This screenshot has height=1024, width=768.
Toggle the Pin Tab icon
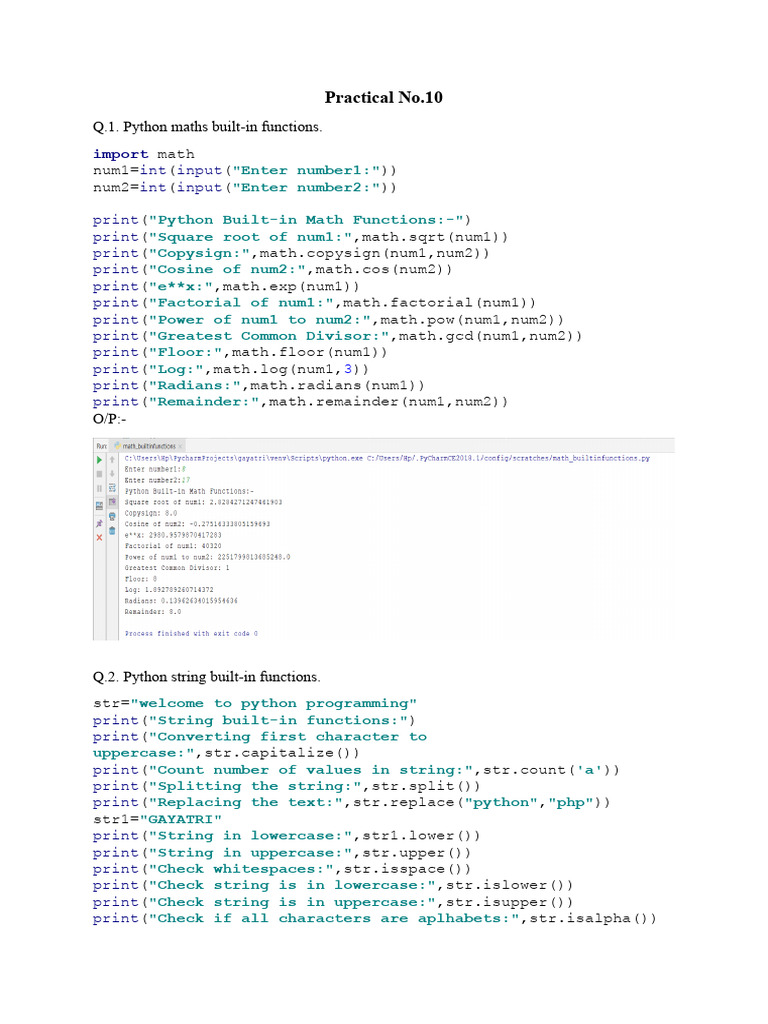pos(99,523)
